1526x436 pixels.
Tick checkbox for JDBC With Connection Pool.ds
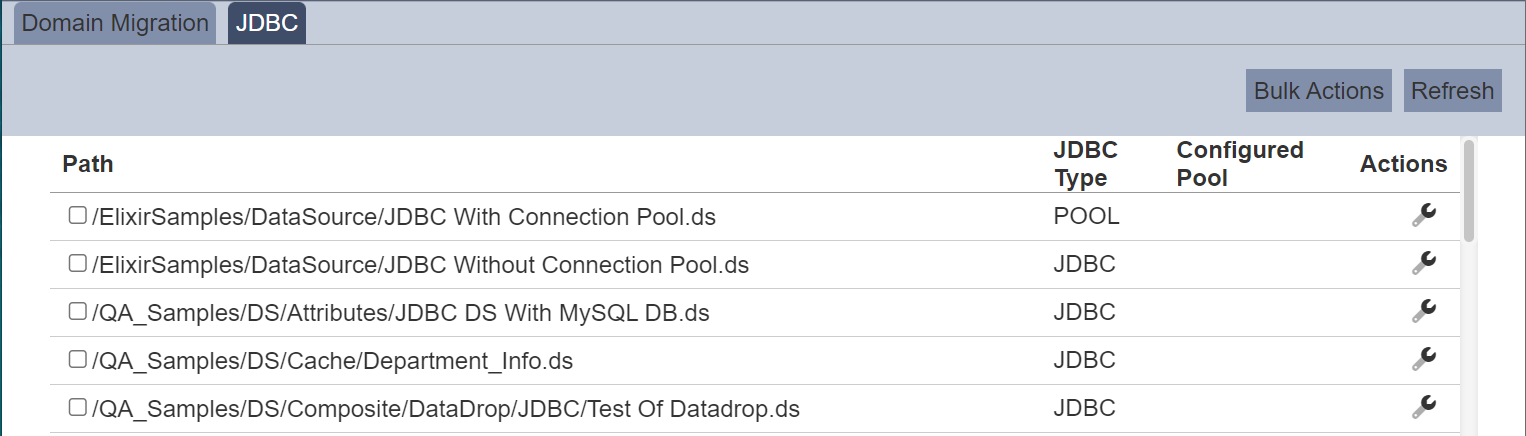[77, 215]
